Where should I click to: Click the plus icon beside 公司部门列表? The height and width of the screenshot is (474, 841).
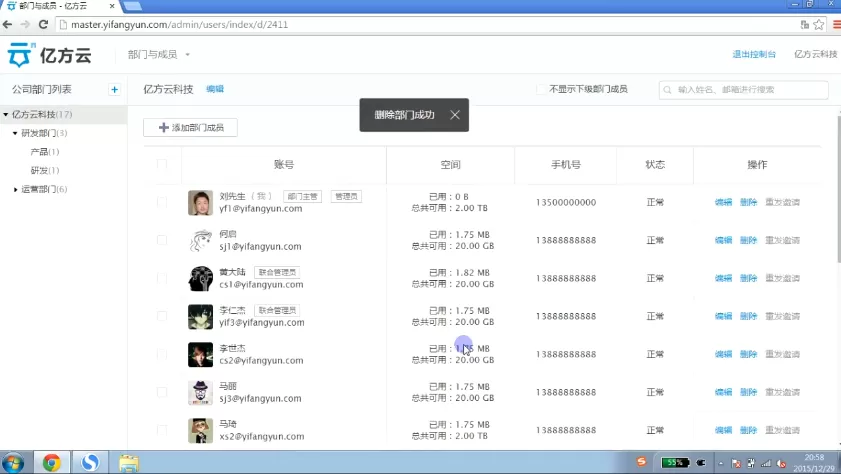pyautogui.click(x=114, y=90)
